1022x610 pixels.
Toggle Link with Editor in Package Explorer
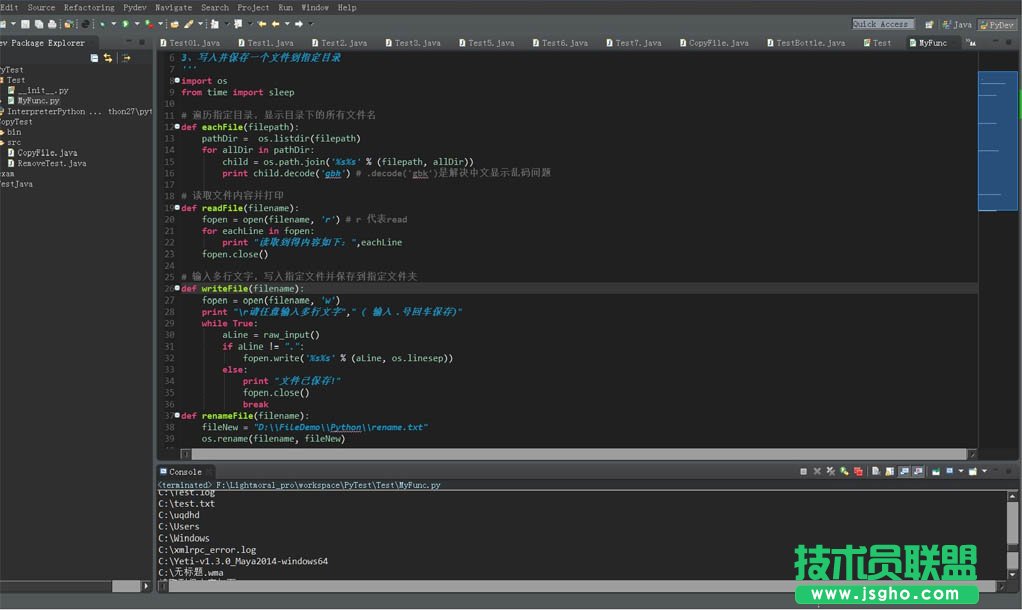pos(108,58)
